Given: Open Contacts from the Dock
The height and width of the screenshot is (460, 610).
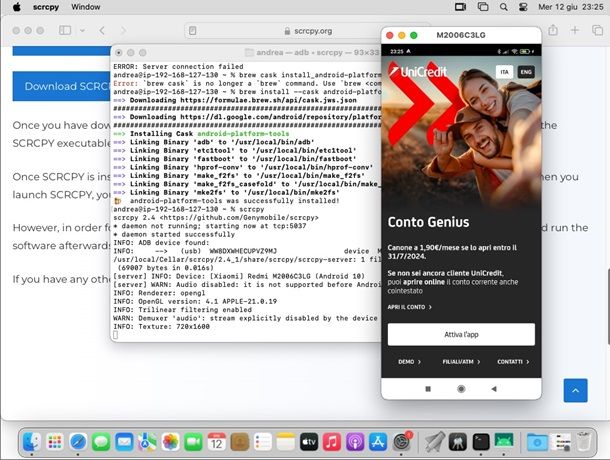Looking at the screenshot, I should tap(240, 442).
